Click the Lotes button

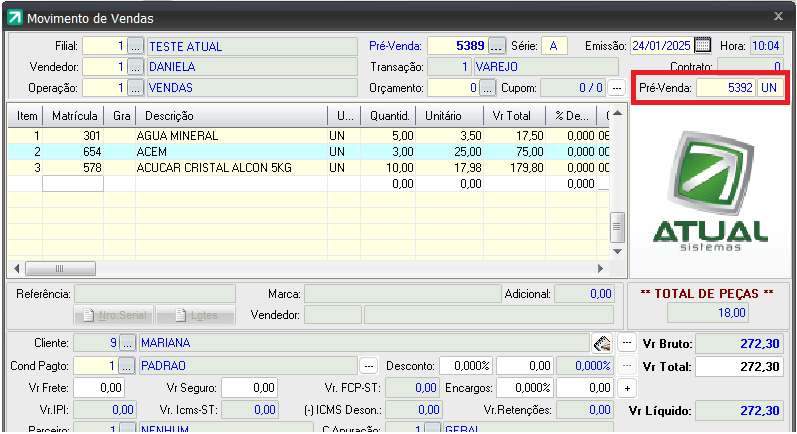coord(195,315)
